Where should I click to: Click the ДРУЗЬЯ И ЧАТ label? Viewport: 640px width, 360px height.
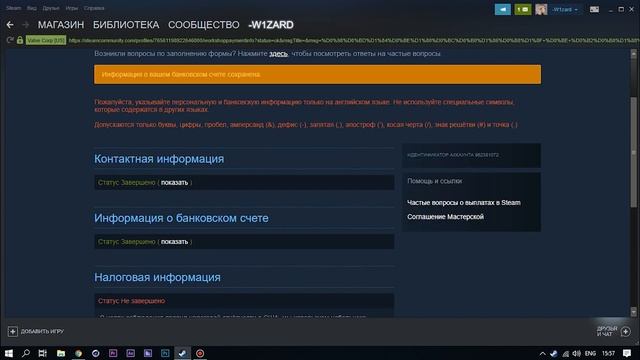click(x=607, y=331)
